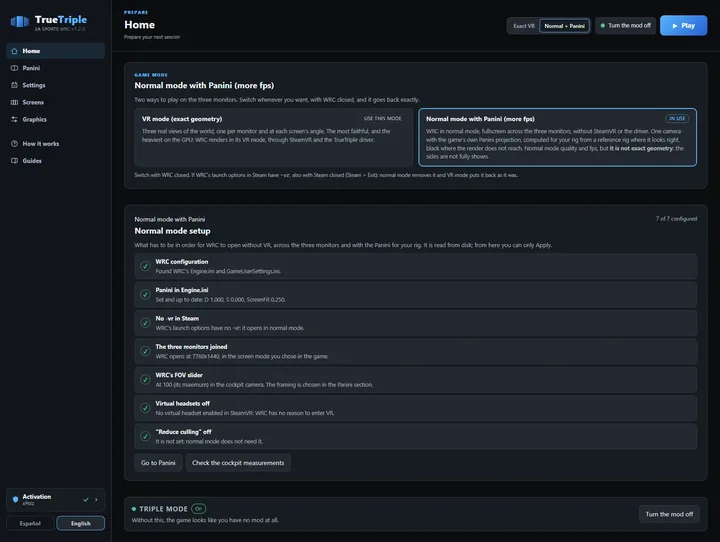
Task: Click the USE THIS MODE label
Action: (x=382, y=119)
